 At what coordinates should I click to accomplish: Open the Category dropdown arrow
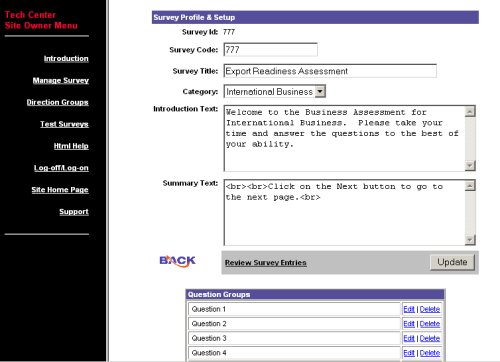[x=320, y=91]
